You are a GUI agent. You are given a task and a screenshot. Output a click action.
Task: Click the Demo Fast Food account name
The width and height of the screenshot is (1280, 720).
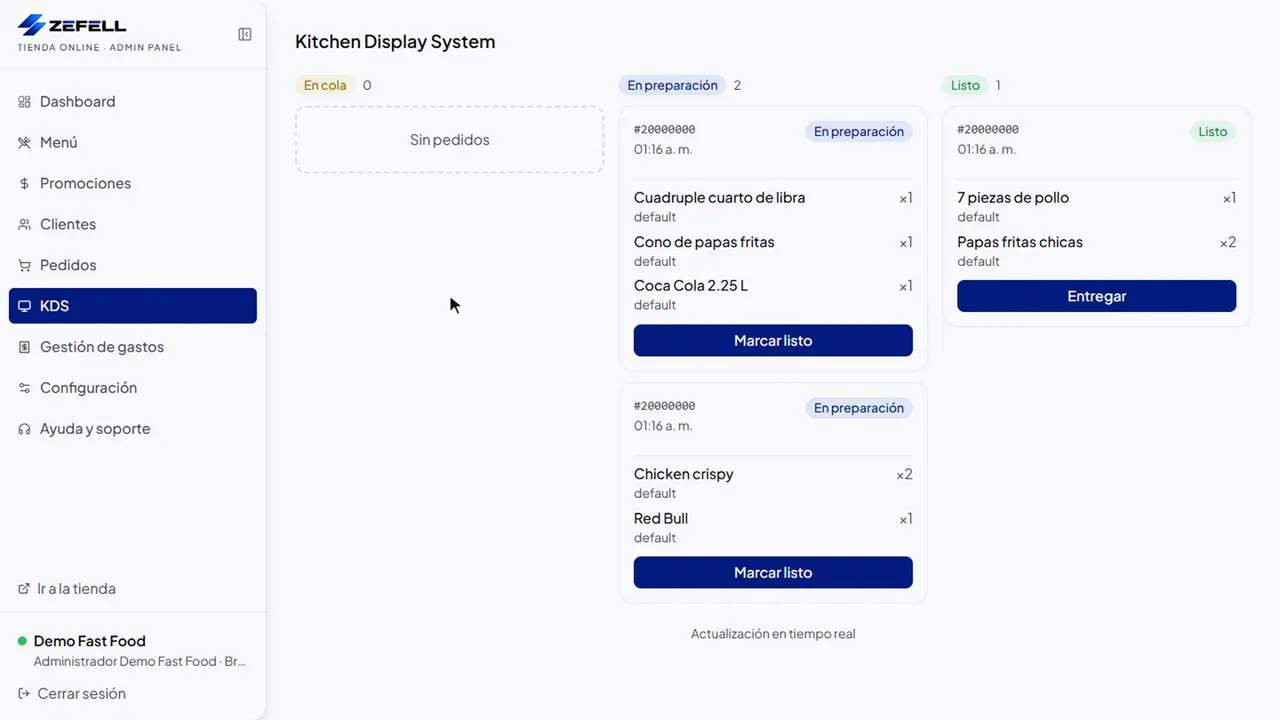click(90, 641)
